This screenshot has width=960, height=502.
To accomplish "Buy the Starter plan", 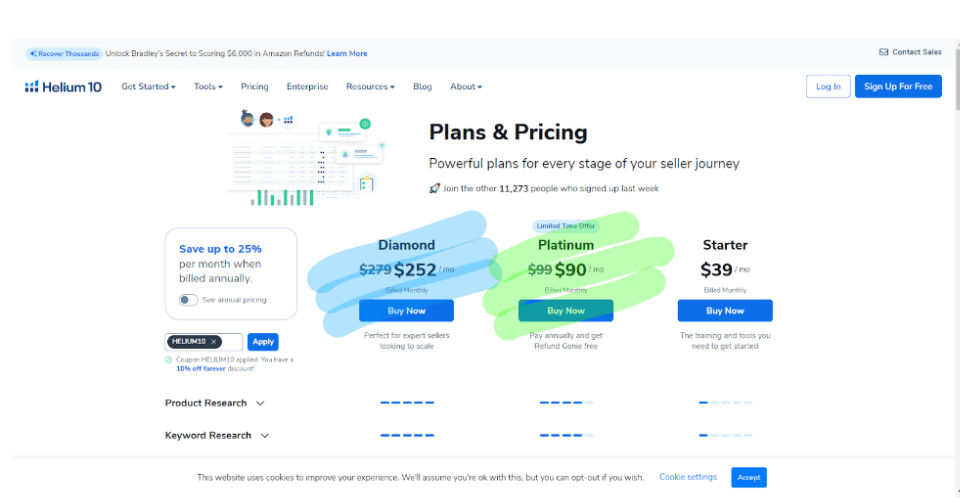I will point(724,311).
